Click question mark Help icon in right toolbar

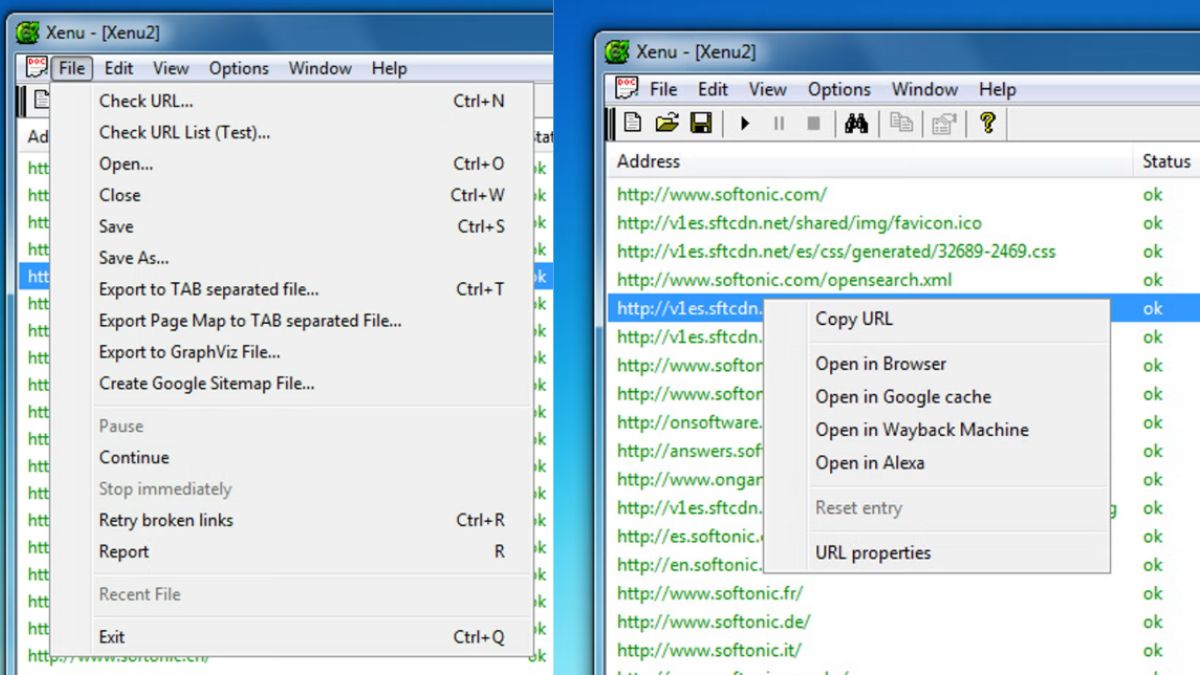987,123
